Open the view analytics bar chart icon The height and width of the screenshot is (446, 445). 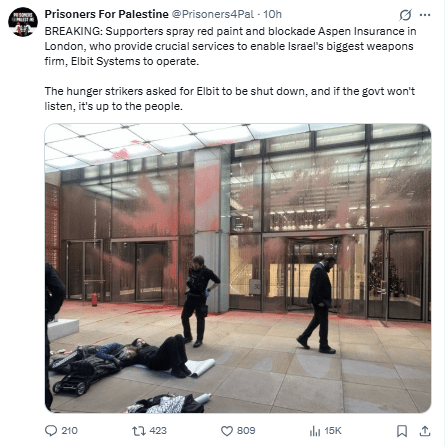[315, 431]
